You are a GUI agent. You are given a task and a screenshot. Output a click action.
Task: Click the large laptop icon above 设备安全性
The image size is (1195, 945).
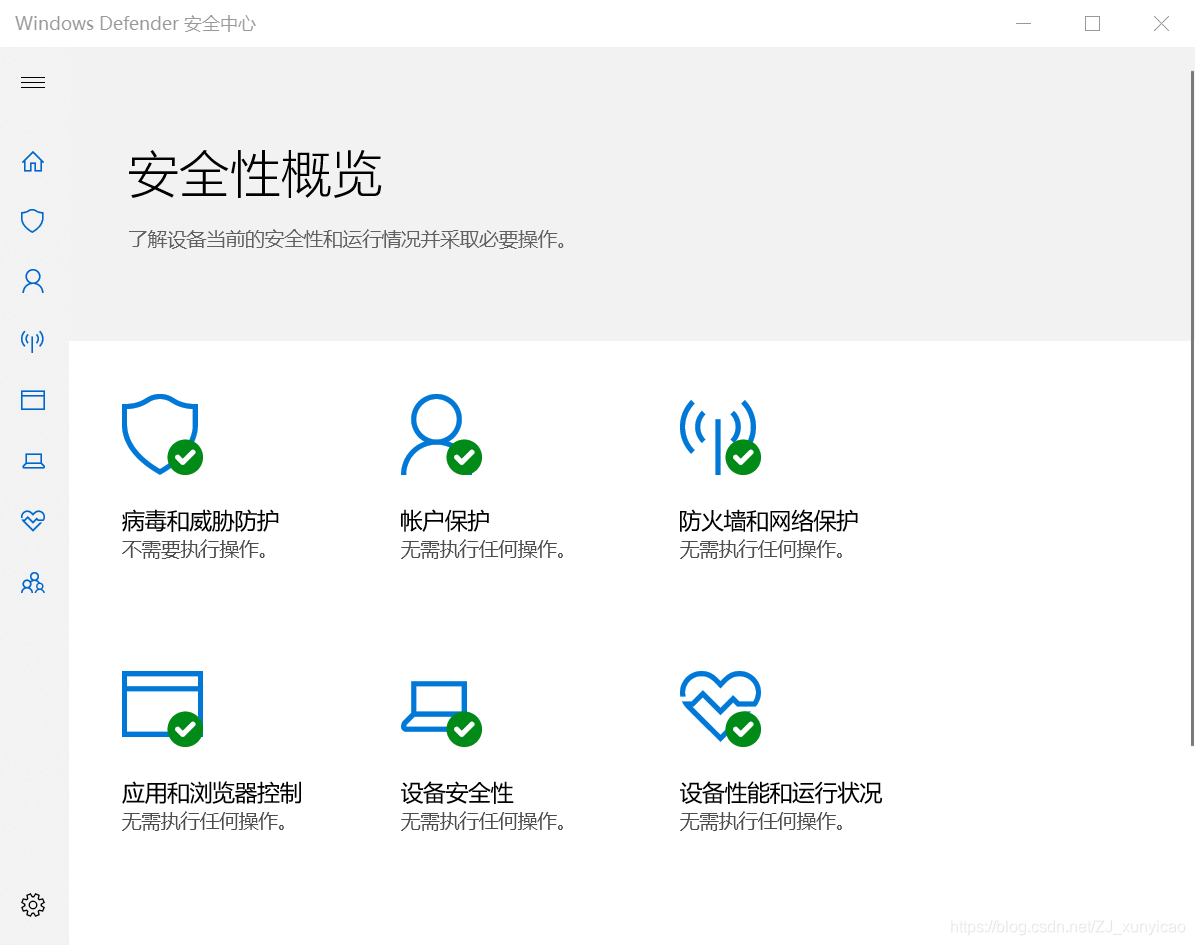coord(441,713)
